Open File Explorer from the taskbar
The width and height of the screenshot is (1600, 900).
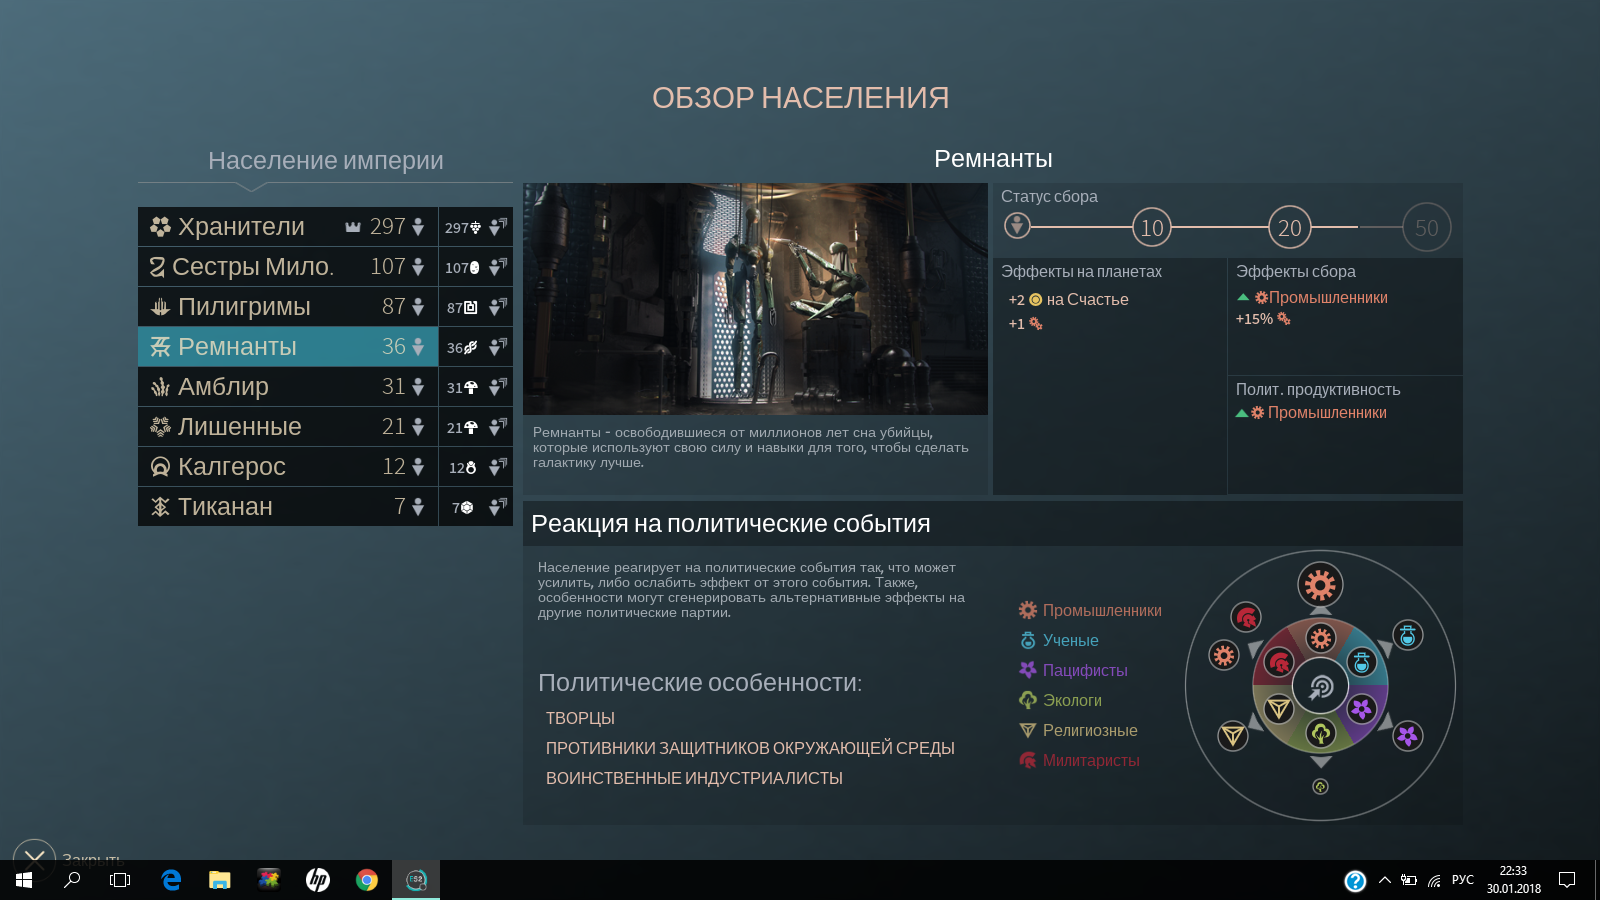[220, 880]
